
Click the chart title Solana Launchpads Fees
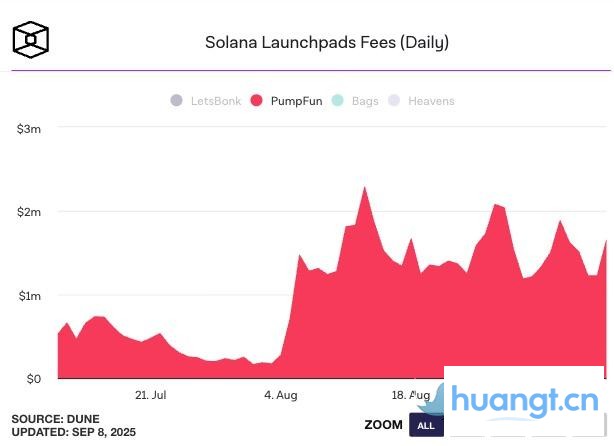(x=327, y=42)
